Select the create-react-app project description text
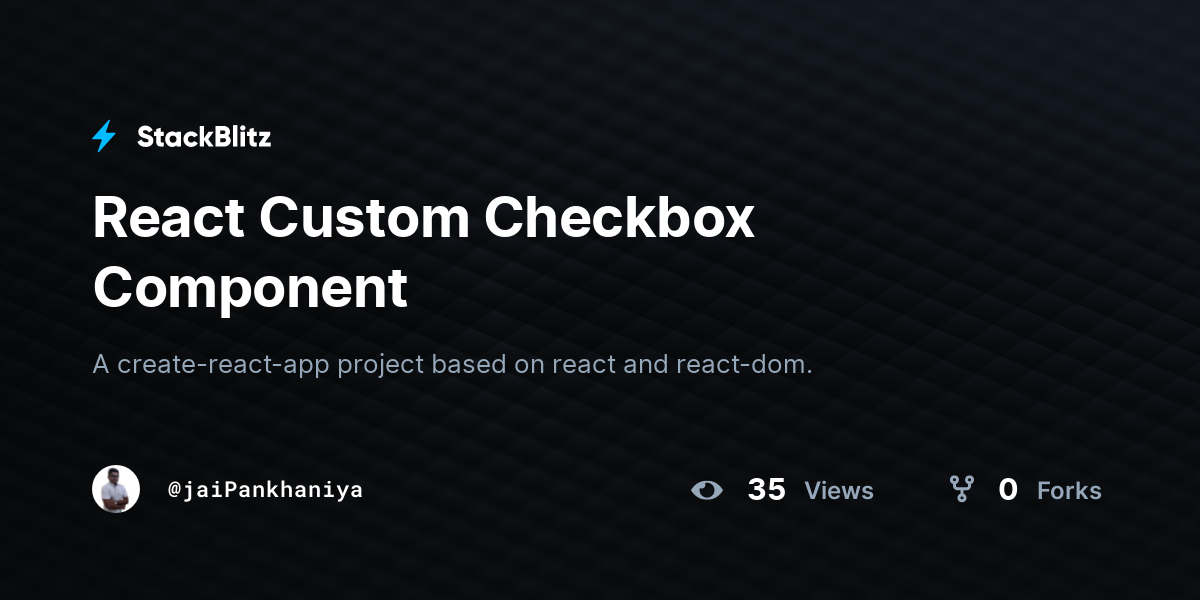Screen dimensions: 1200x600 [453, 365]
